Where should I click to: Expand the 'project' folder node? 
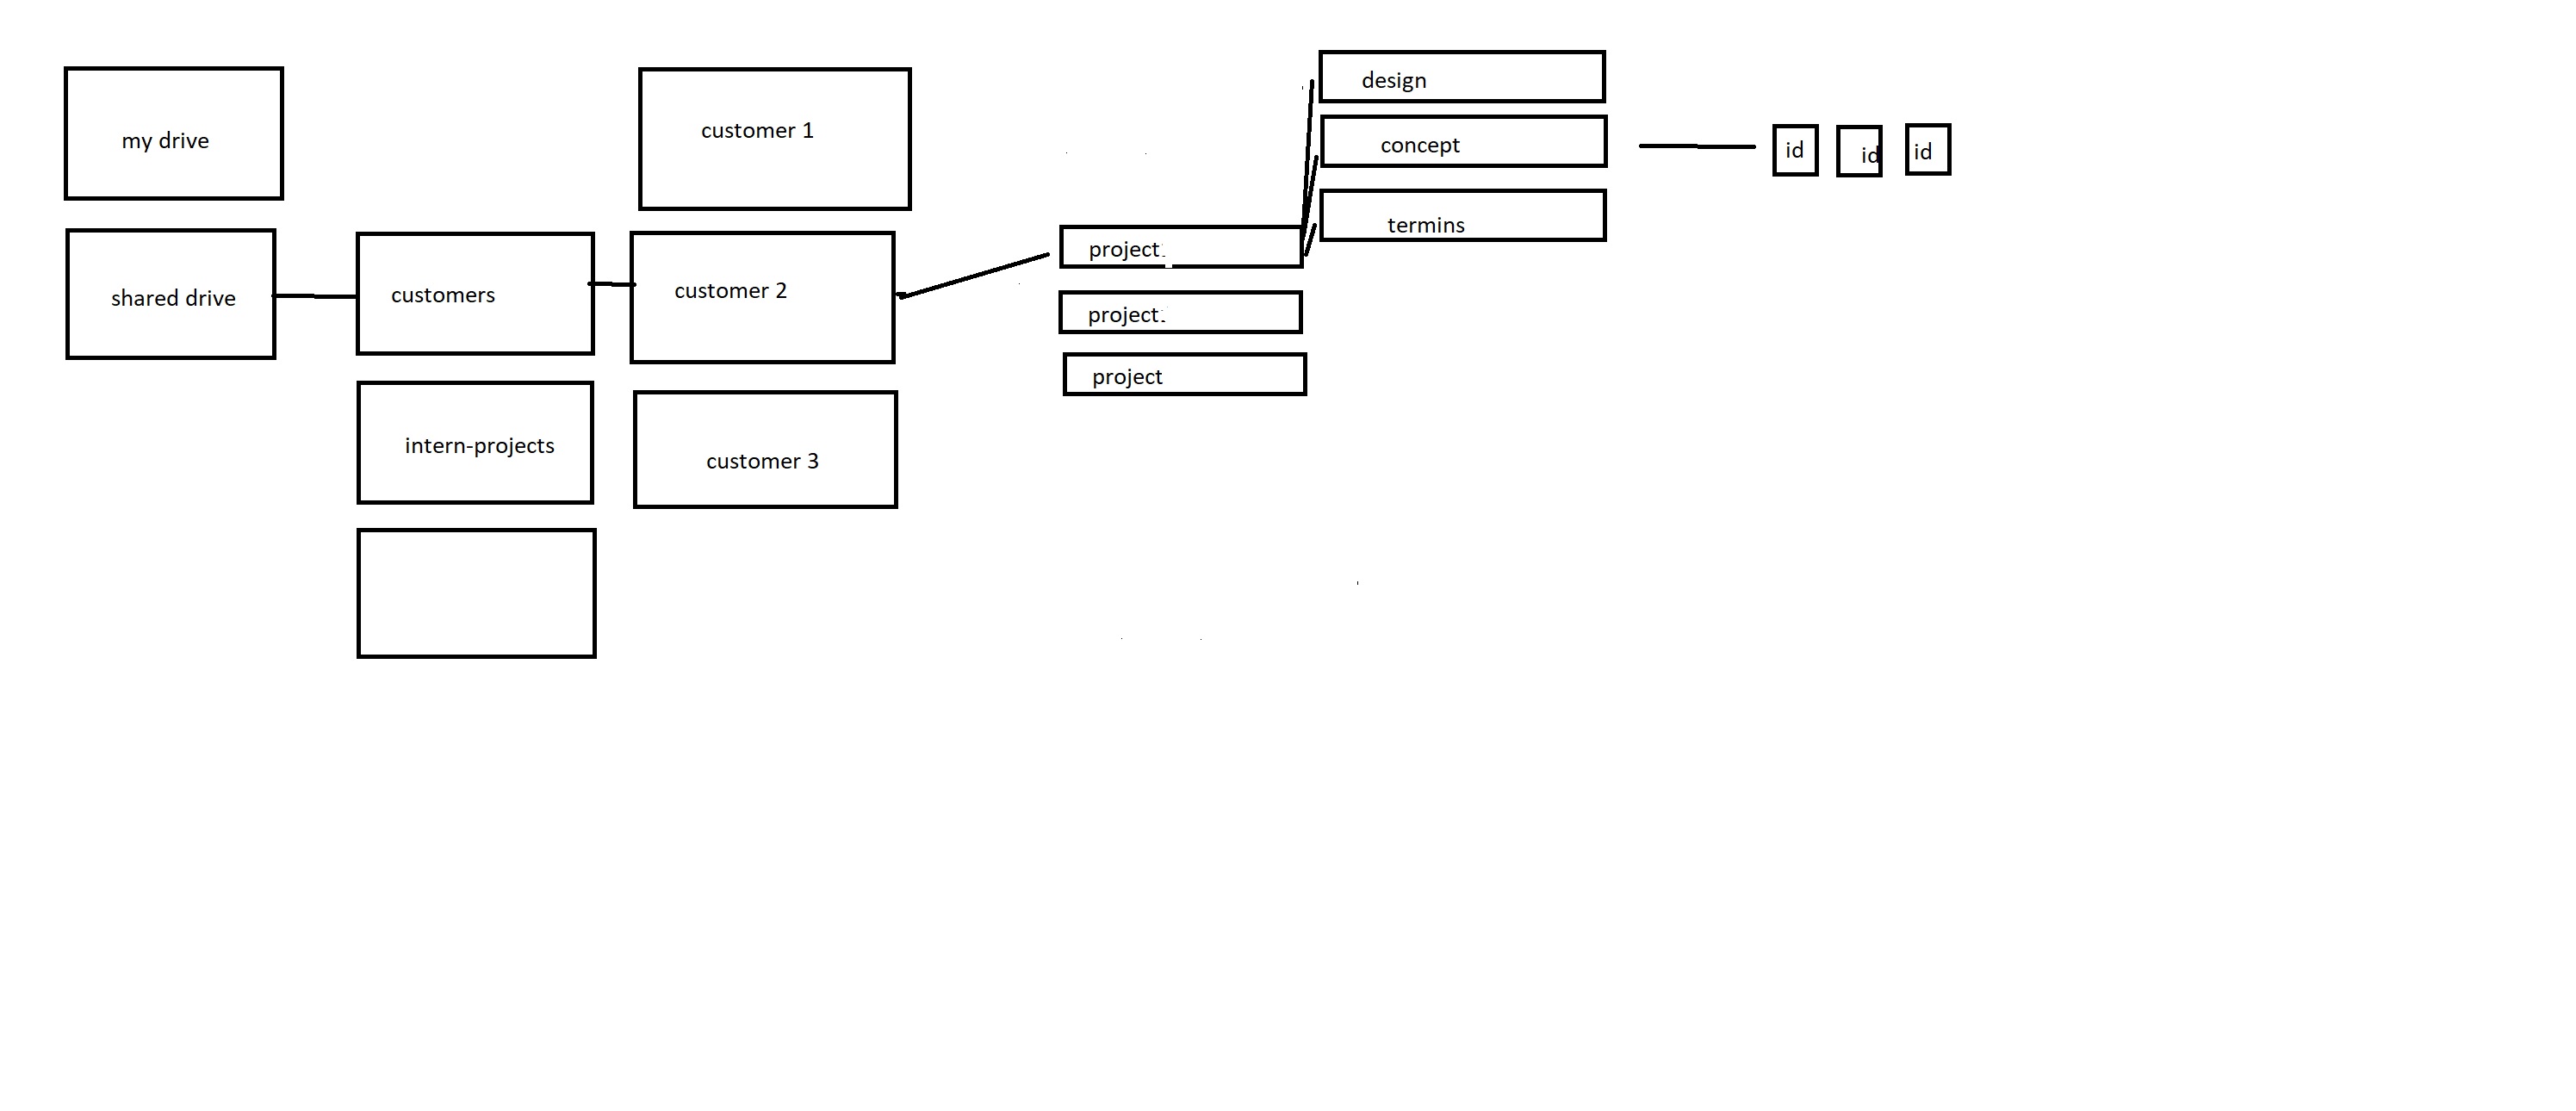[x=1180, y=251]
